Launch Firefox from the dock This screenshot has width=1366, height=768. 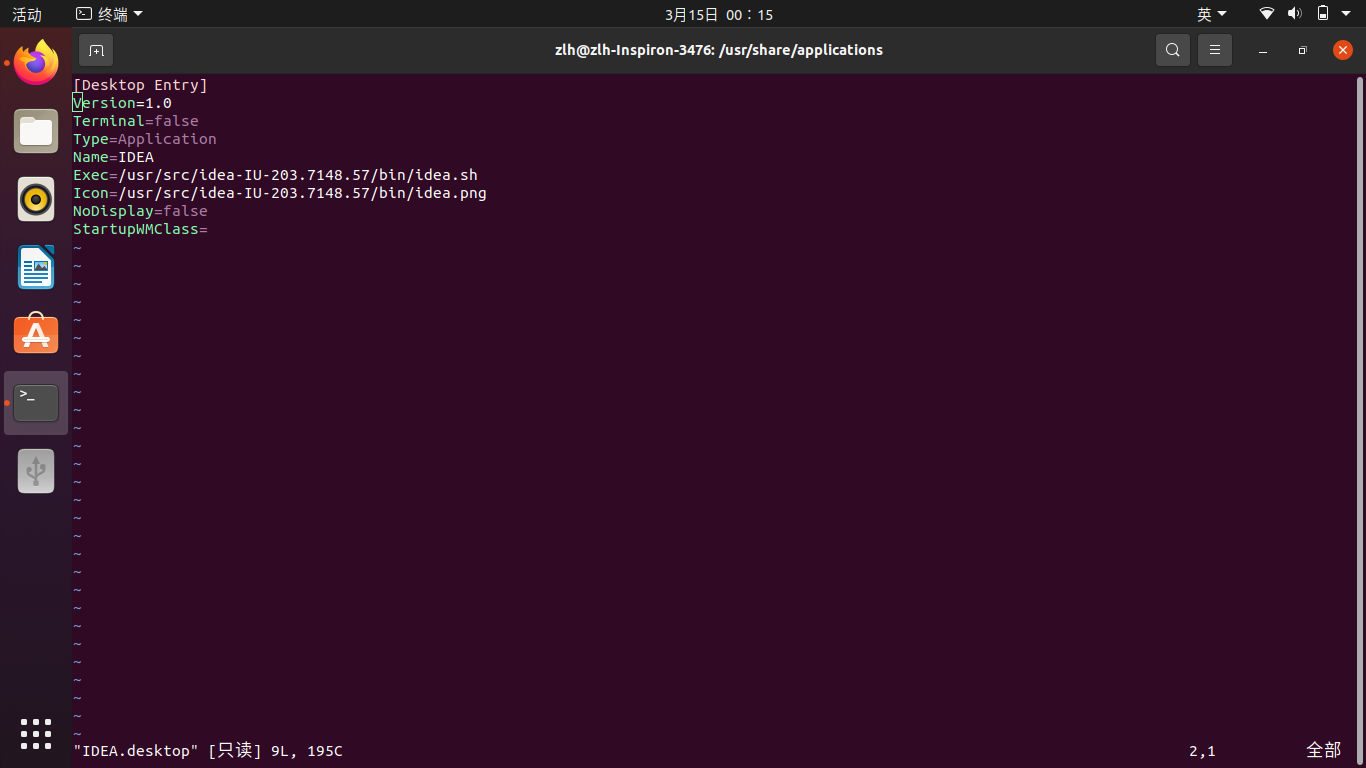(x=36, y=63)
